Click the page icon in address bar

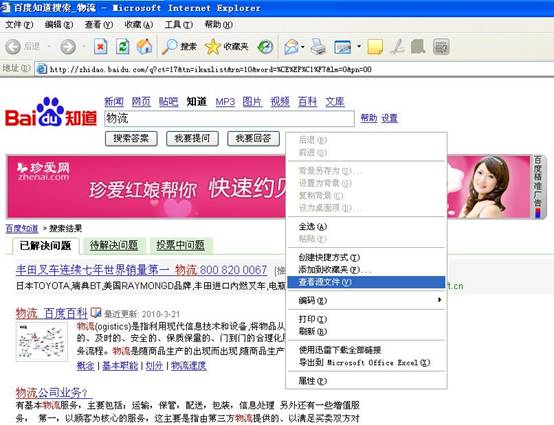click(42, 69)
